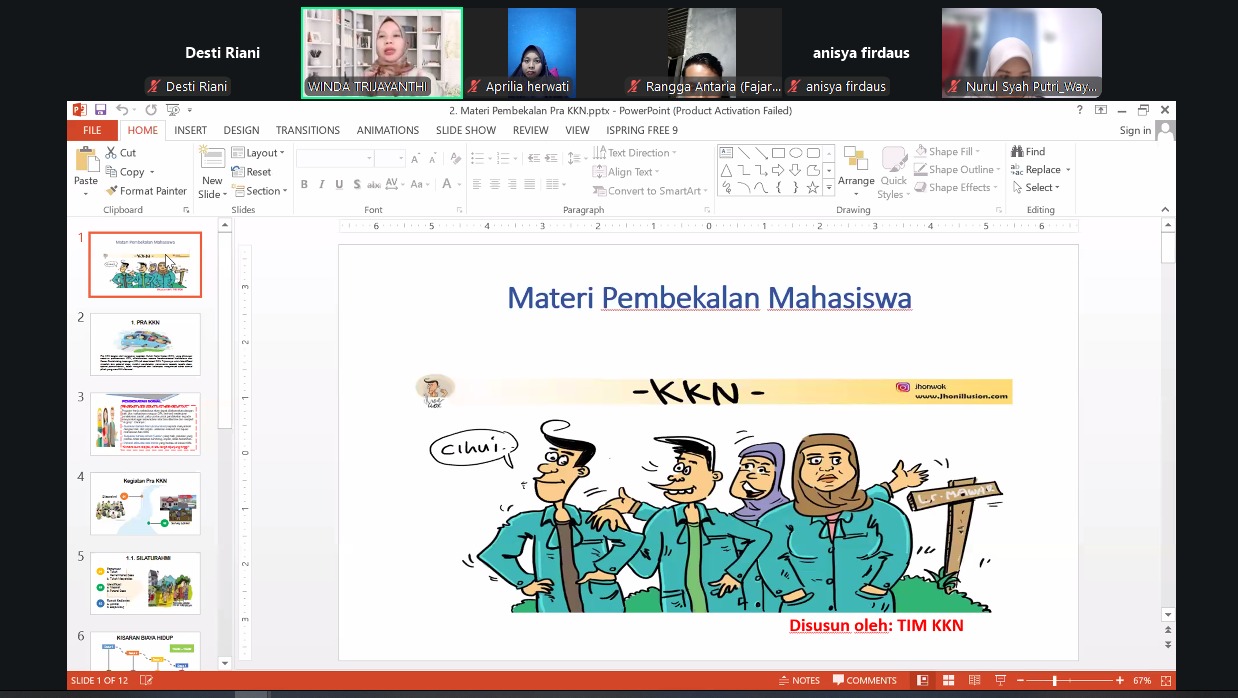The height and width of the screenshot is (698, 1238).
Task: Click Sign in at top right
Action: click(1135, 130)
